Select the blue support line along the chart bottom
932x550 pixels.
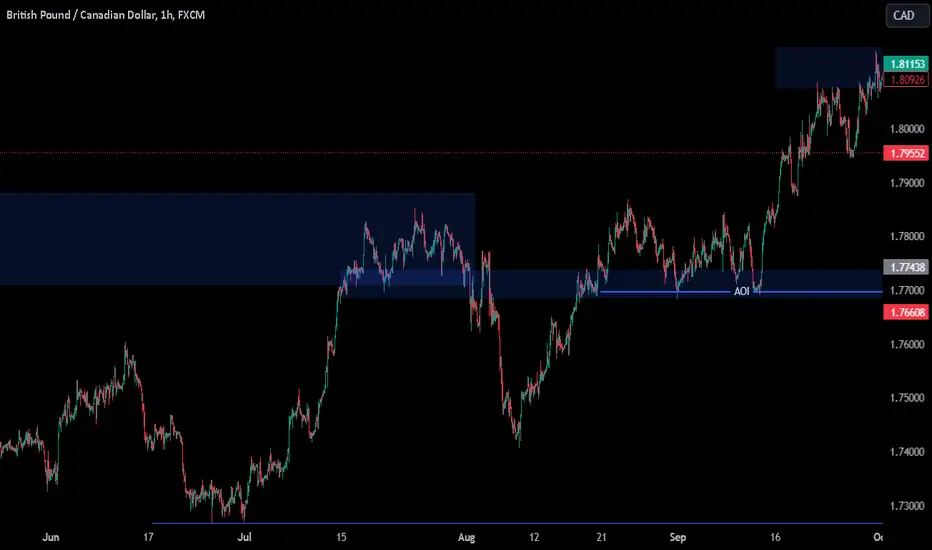tap(517, 523)
